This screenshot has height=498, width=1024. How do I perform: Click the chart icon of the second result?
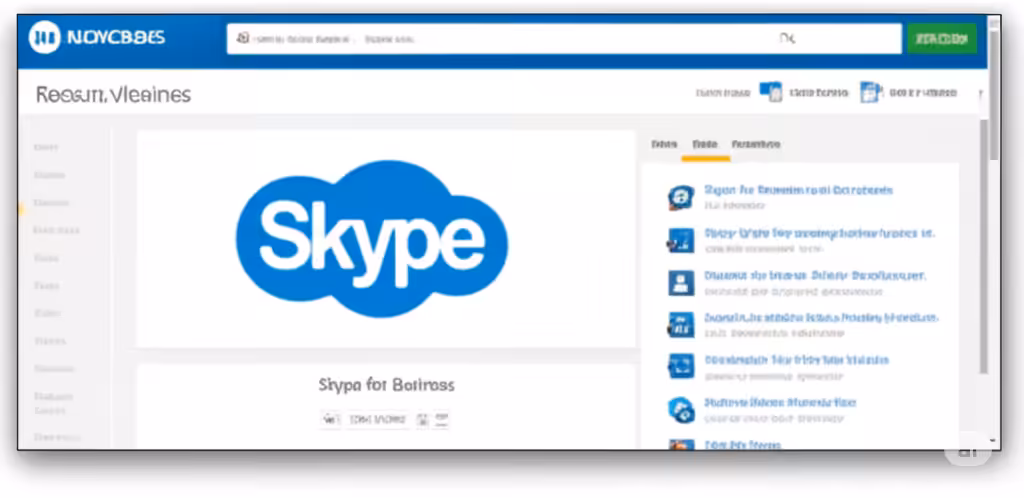(680, 240)
